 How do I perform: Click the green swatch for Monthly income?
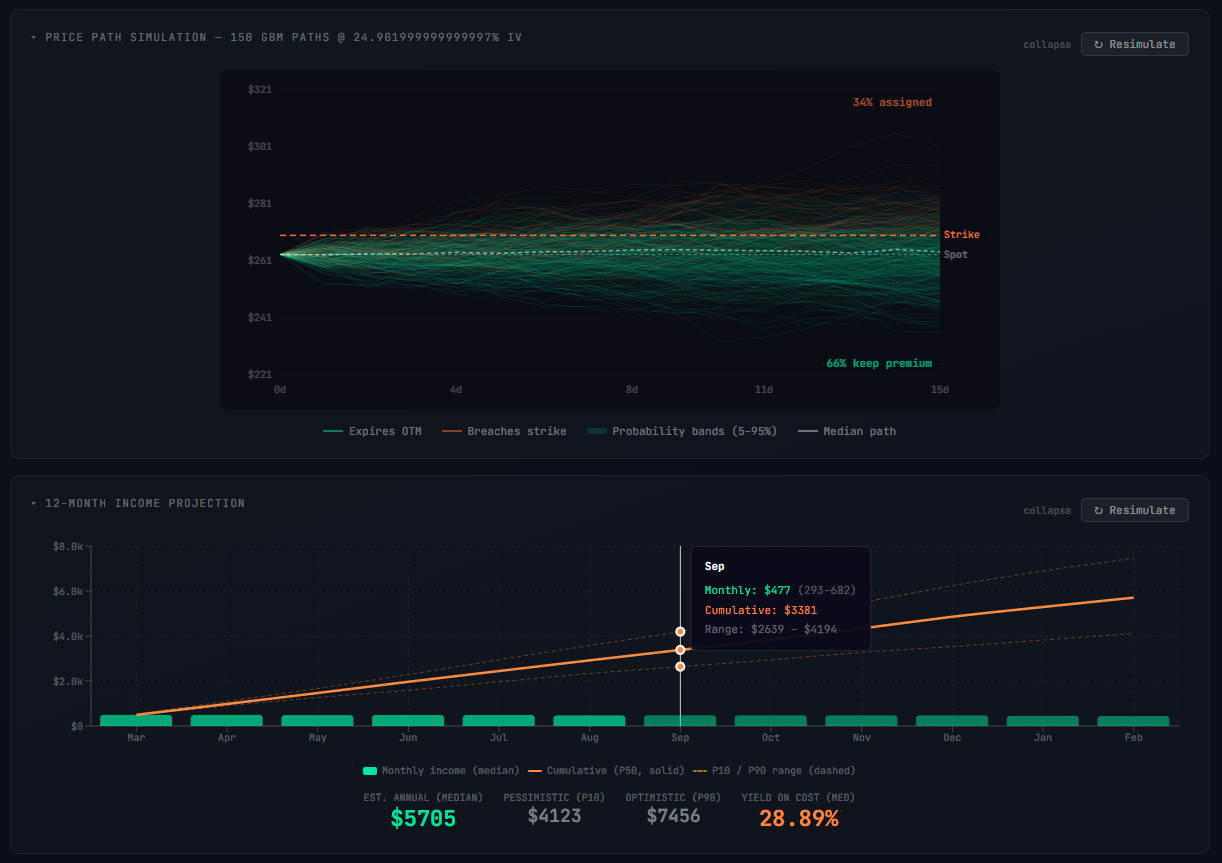371,770
